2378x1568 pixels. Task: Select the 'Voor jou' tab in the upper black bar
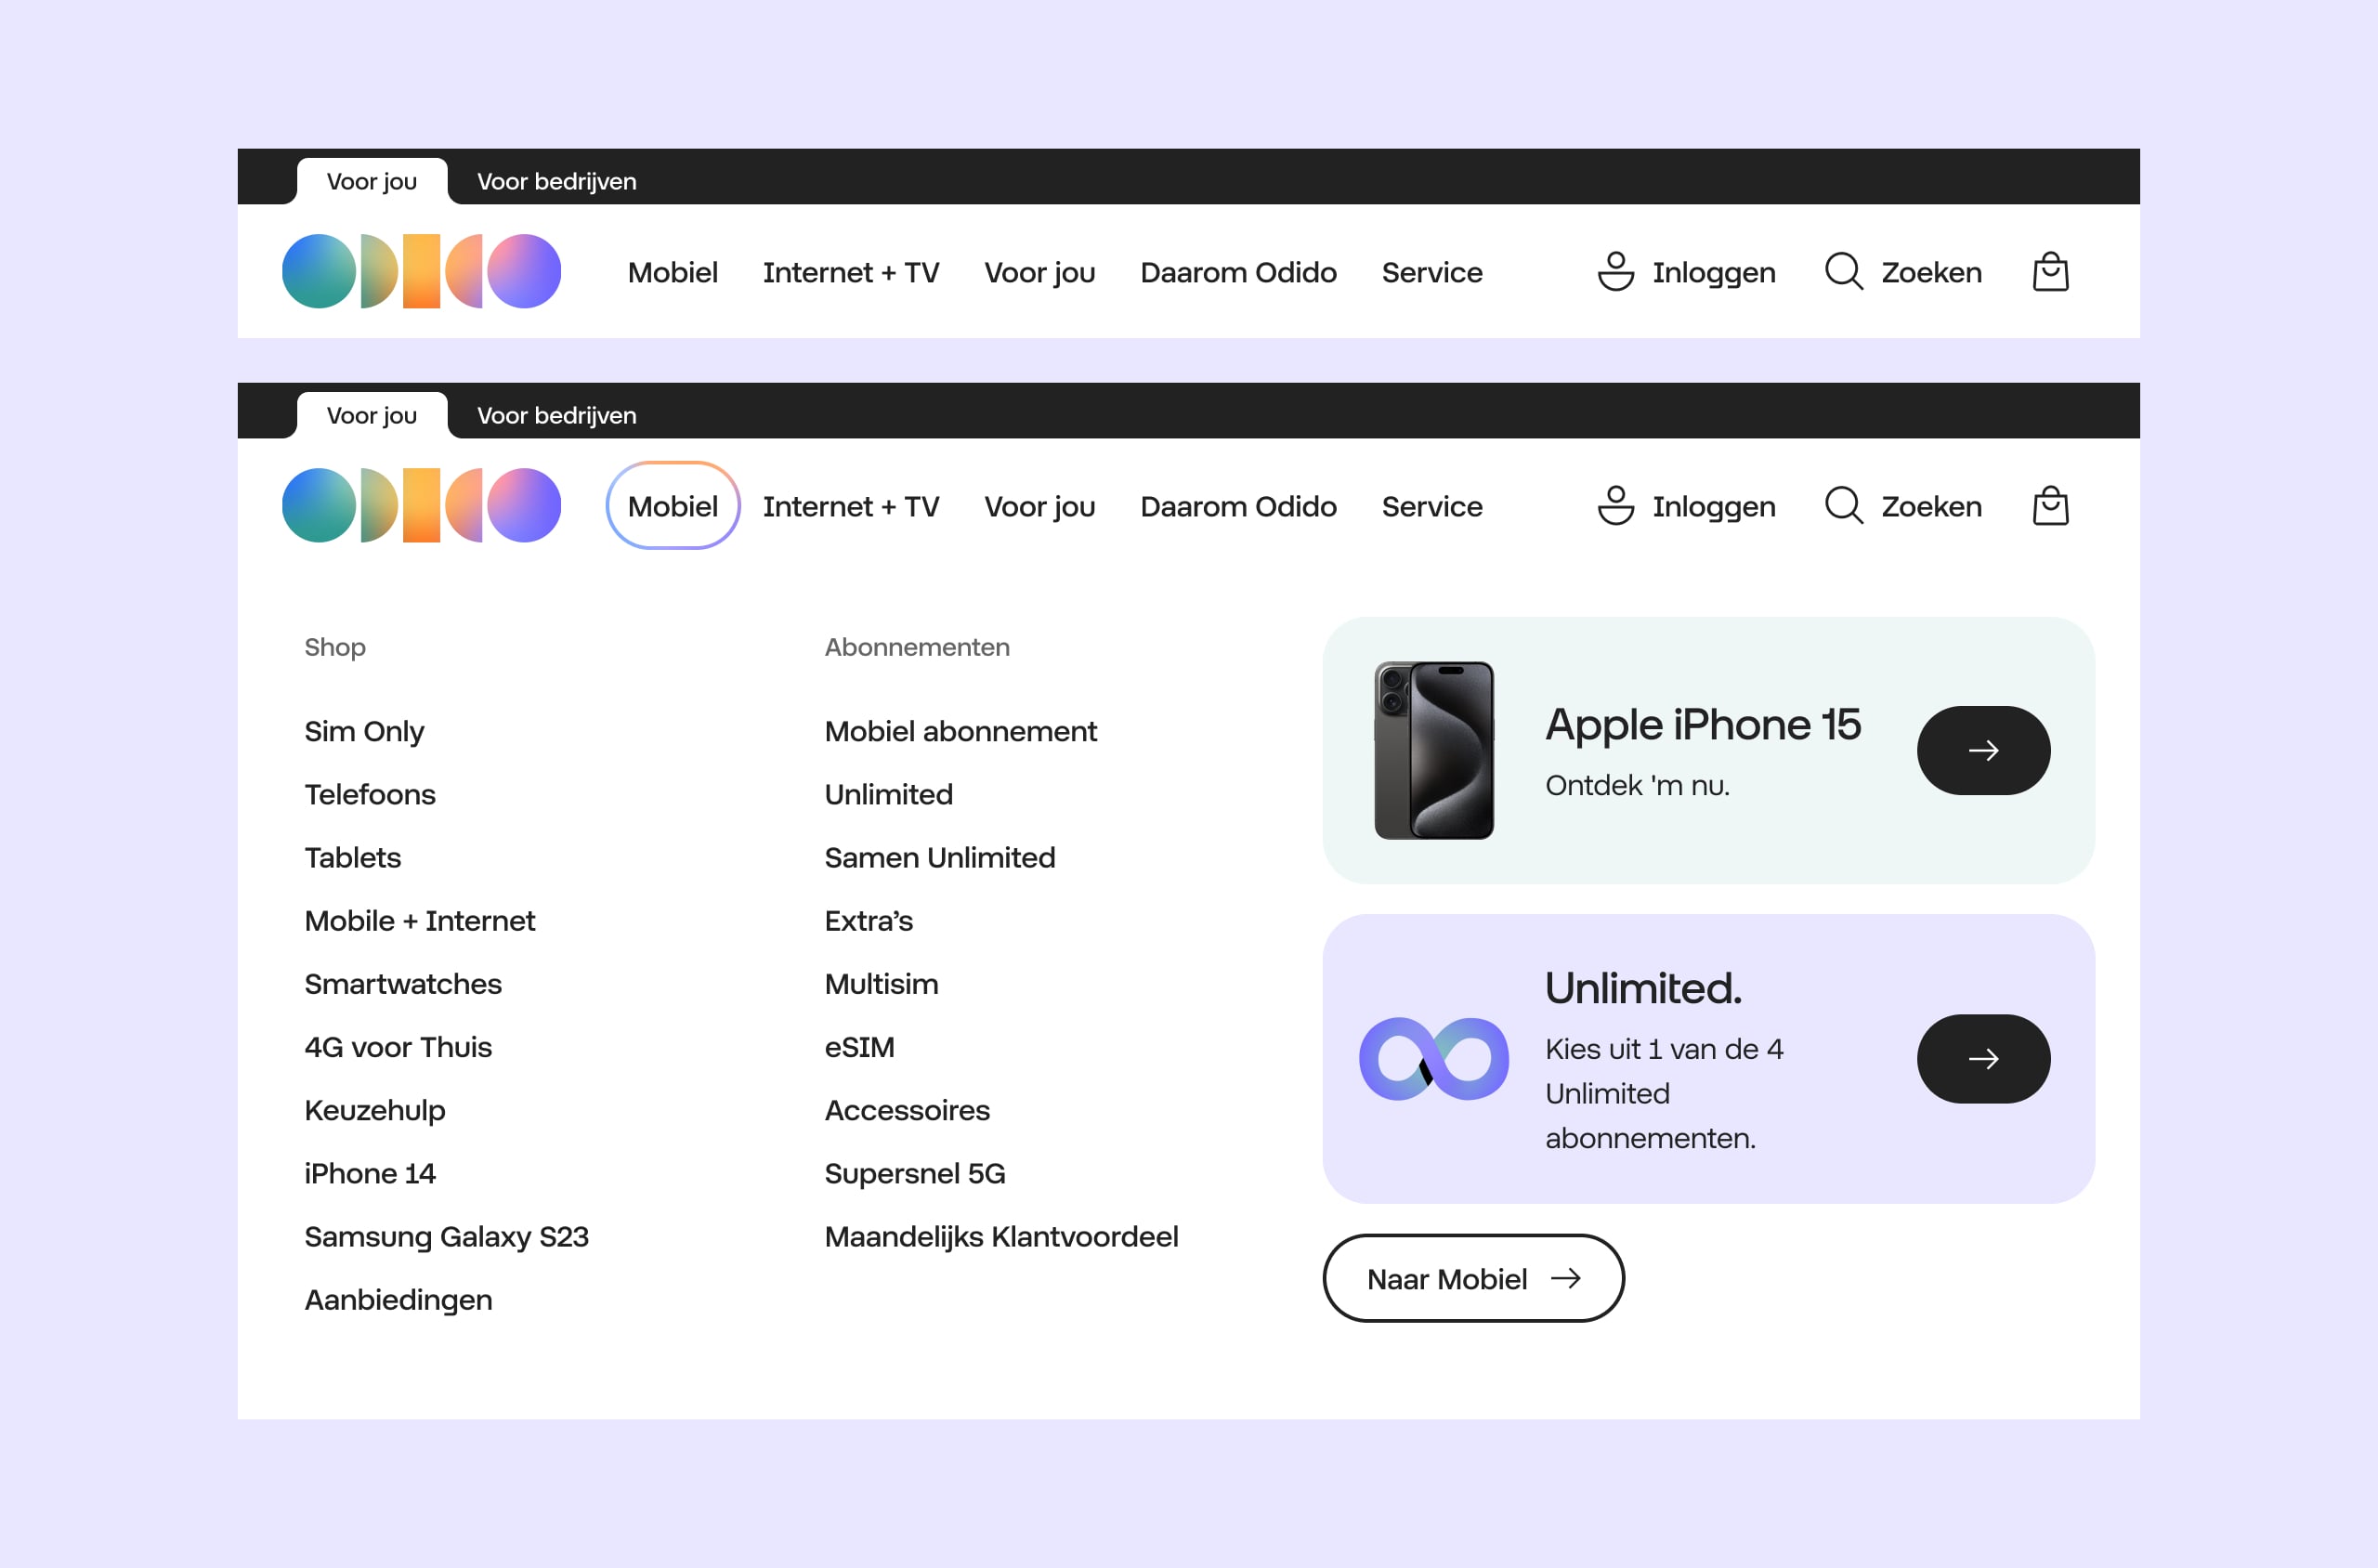point(372,181)
